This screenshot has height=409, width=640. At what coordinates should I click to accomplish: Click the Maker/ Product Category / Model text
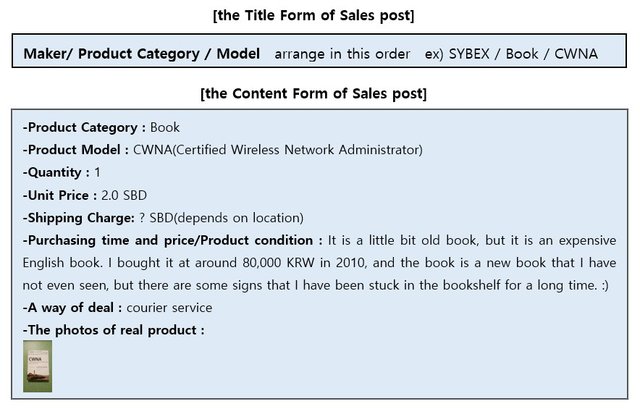point(141,53)
